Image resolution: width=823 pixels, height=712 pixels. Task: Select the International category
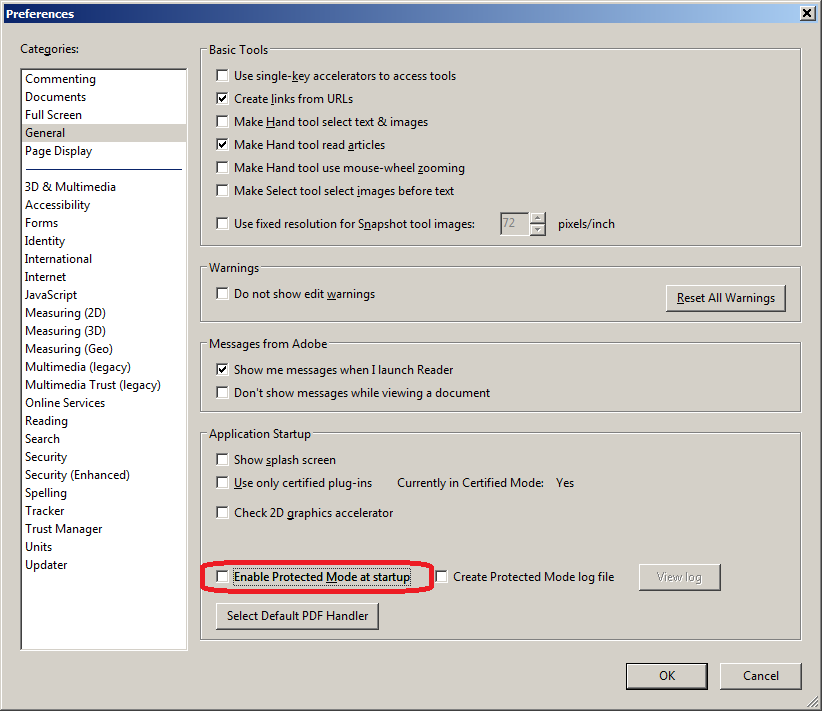(104, 259)
